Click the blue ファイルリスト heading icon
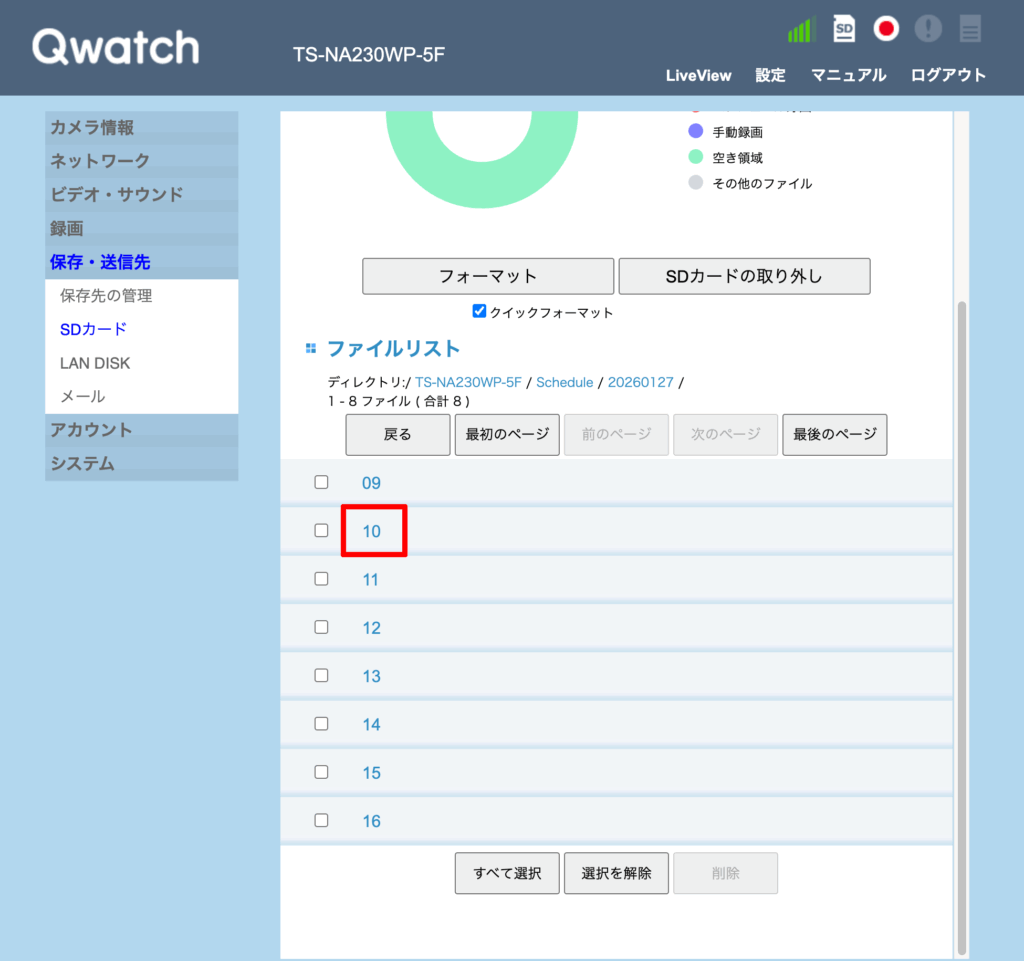The image size is (1024, 961). (x=311, y=349)
